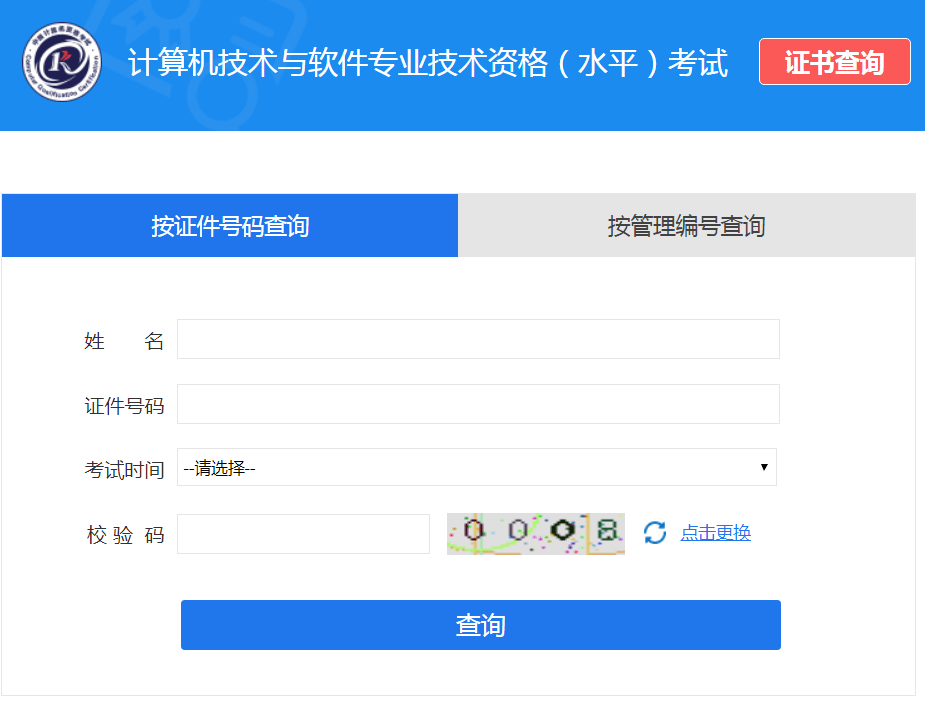Click the 计算机技术与软件专业技术资格 header title
The height and width of the screenshot is (711, 925).
(x=428, y=63)
